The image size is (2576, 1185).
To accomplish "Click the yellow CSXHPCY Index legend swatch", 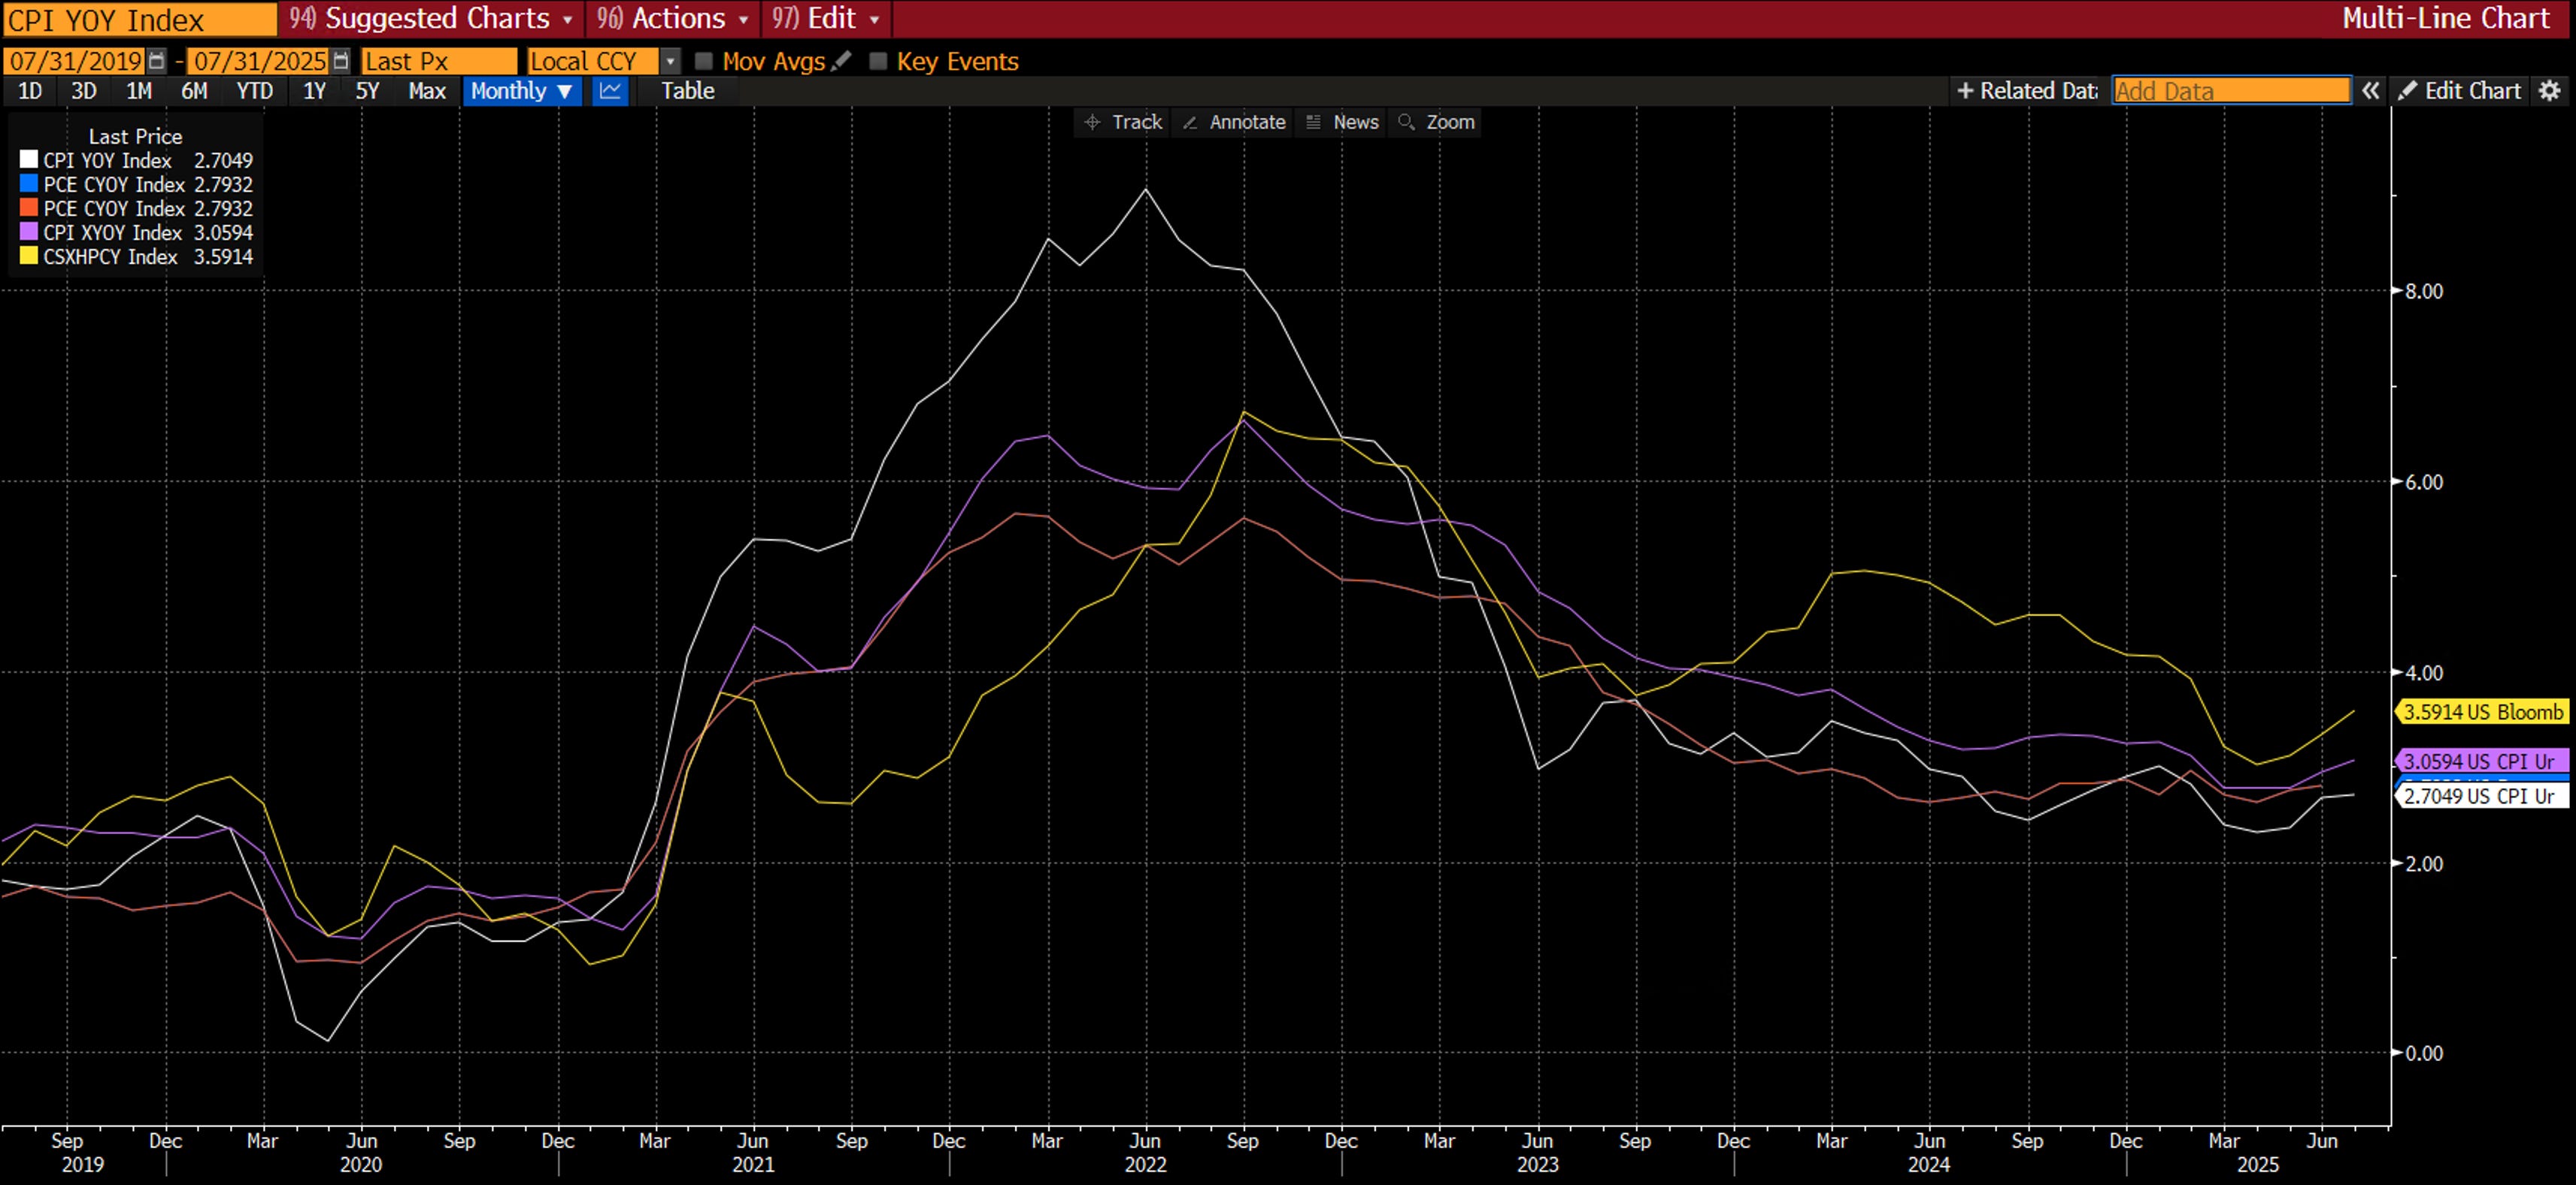I will pos(29,256).
